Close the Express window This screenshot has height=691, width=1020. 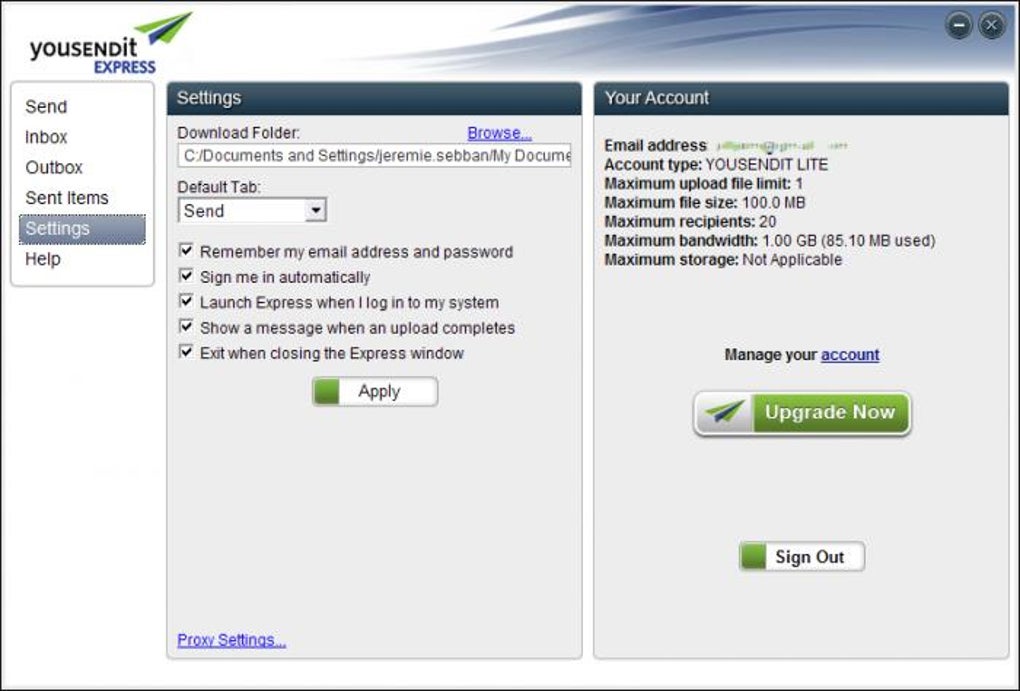(x=991, y=26)
